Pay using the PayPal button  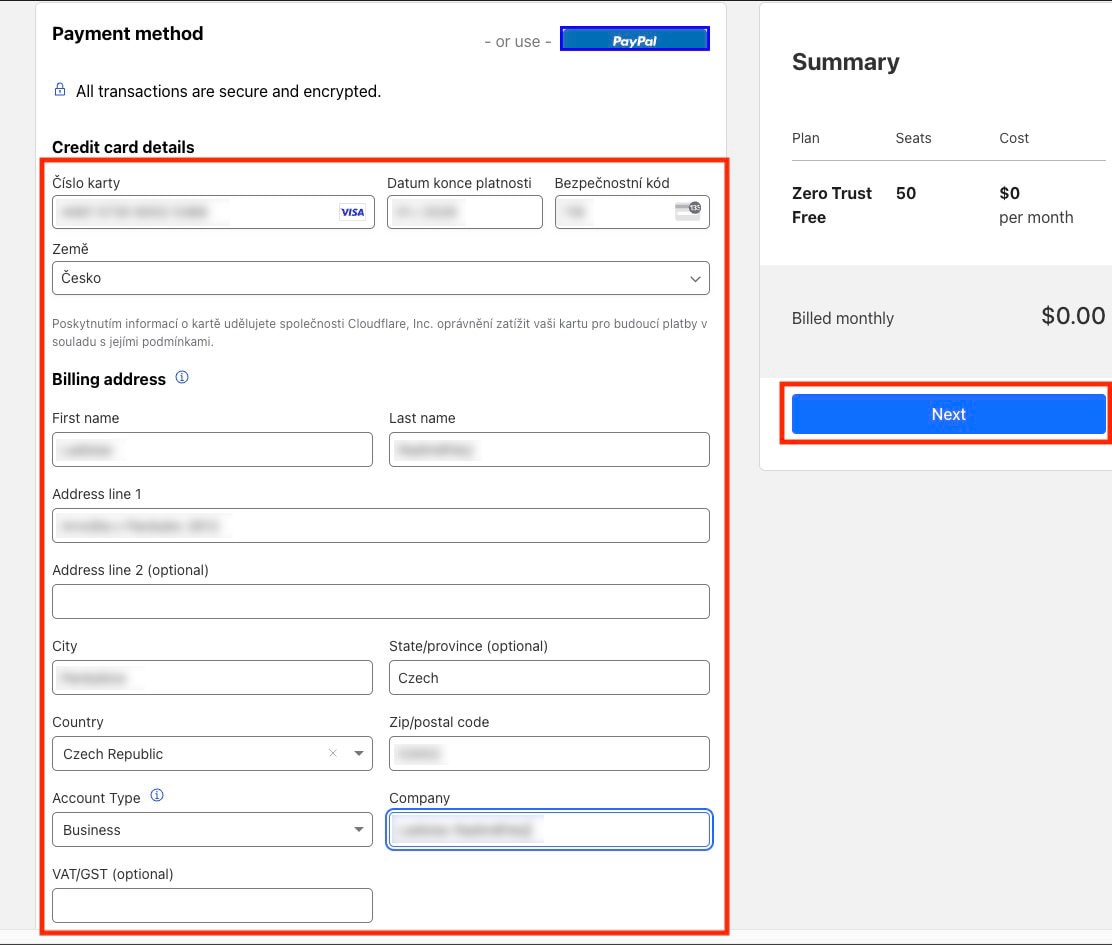[634, 40]
